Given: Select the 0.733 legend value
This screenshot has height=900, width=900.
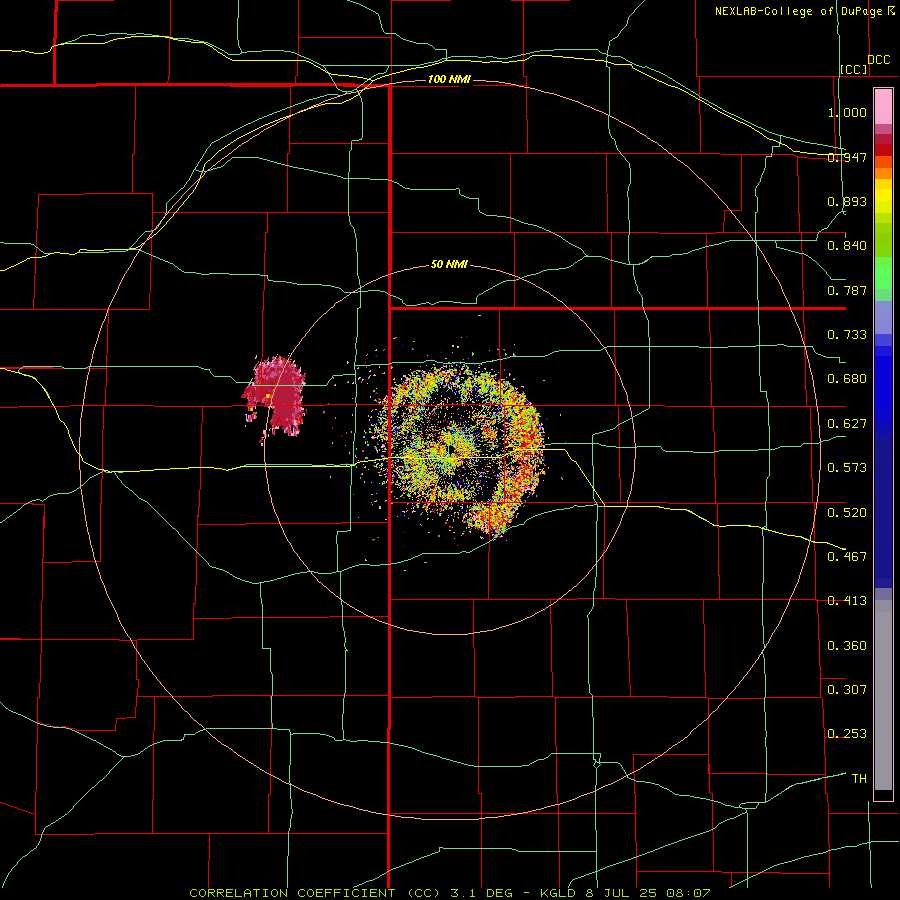Looking at the screenshot, I should (847, 334).
